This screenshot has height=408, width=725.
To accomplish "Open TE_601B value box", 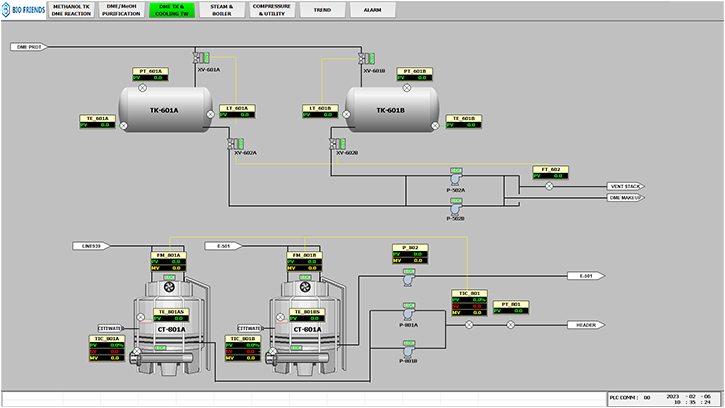I will pyautogui.click(x=463, y=122).
